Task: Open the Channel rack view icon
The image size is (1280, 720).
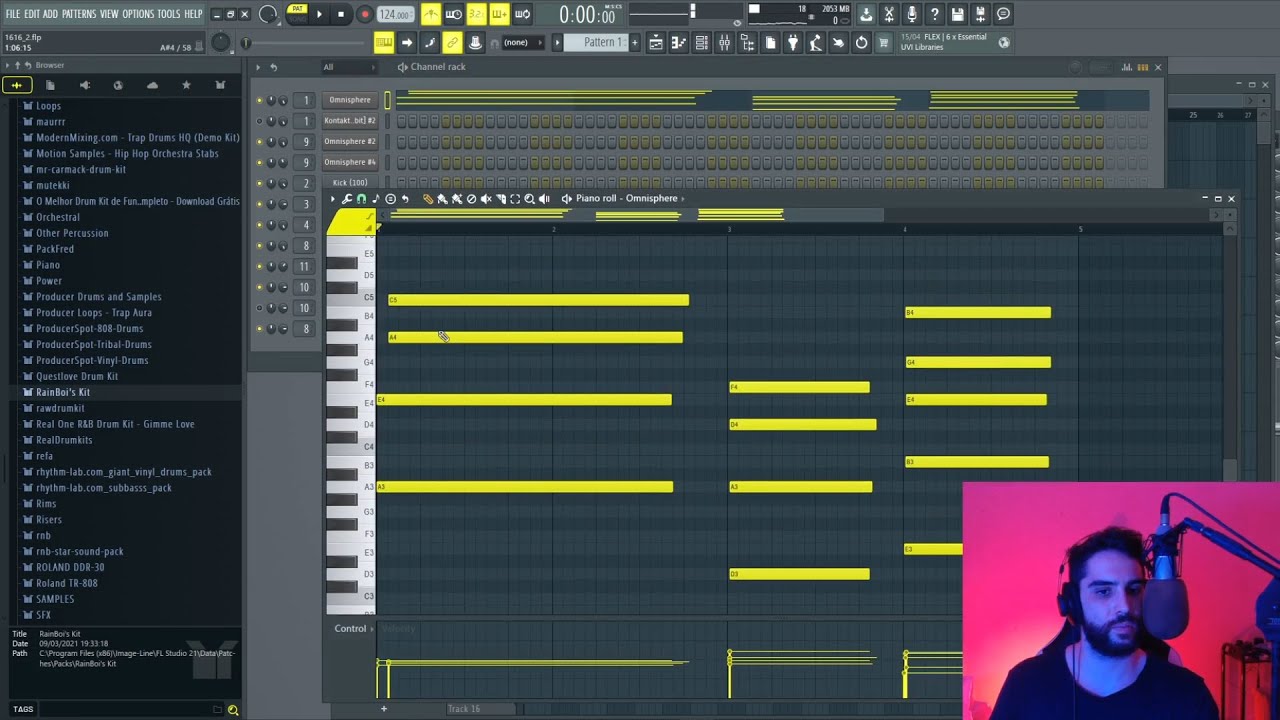Action: [x=702, y=43]
